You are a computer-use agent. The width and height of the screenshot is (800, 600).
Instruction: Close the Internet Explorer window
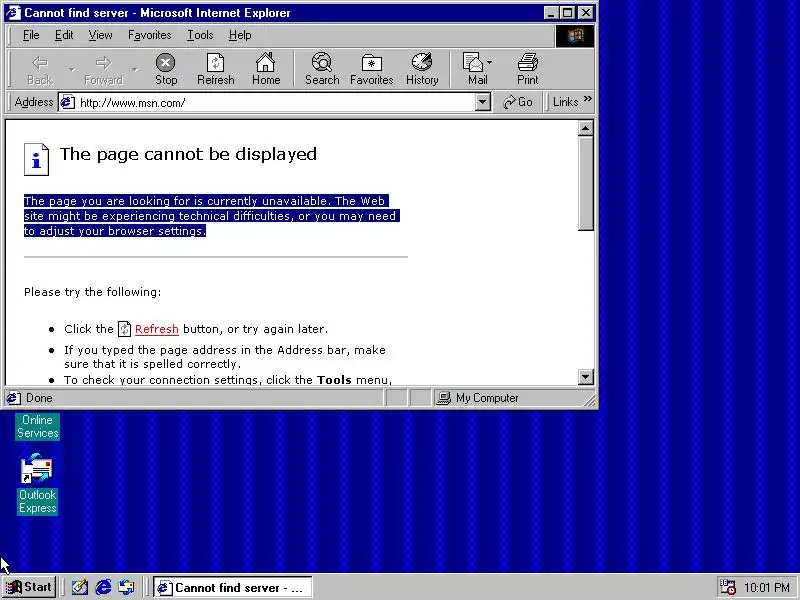tap(586, 13)
